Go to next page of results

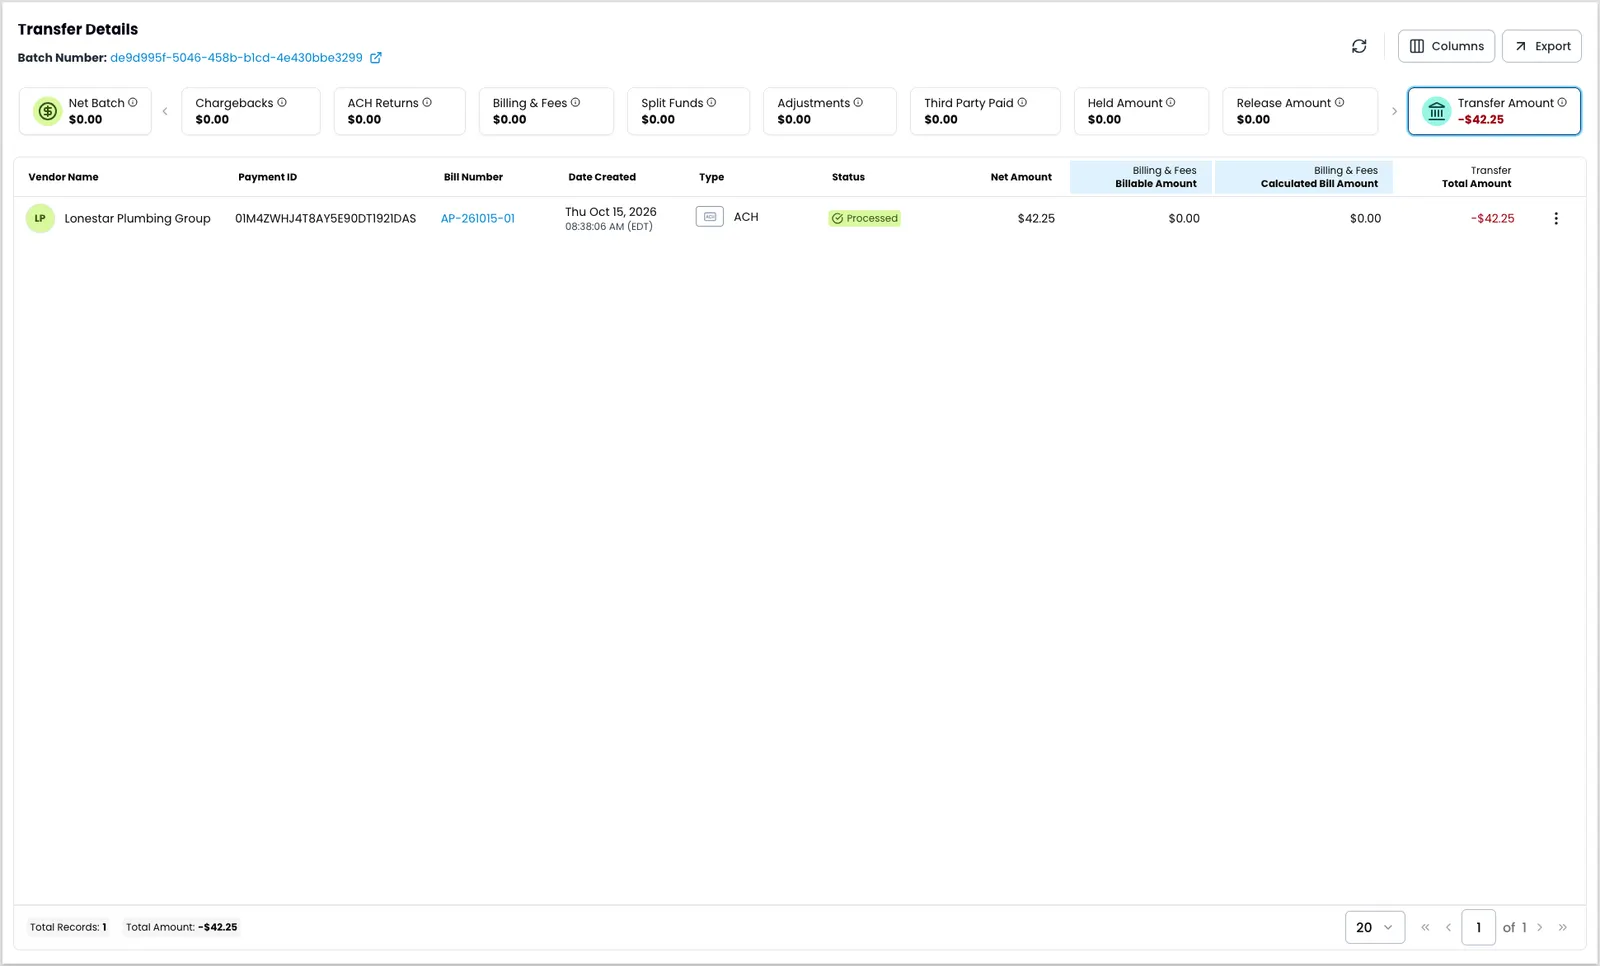coord(1540,927)
